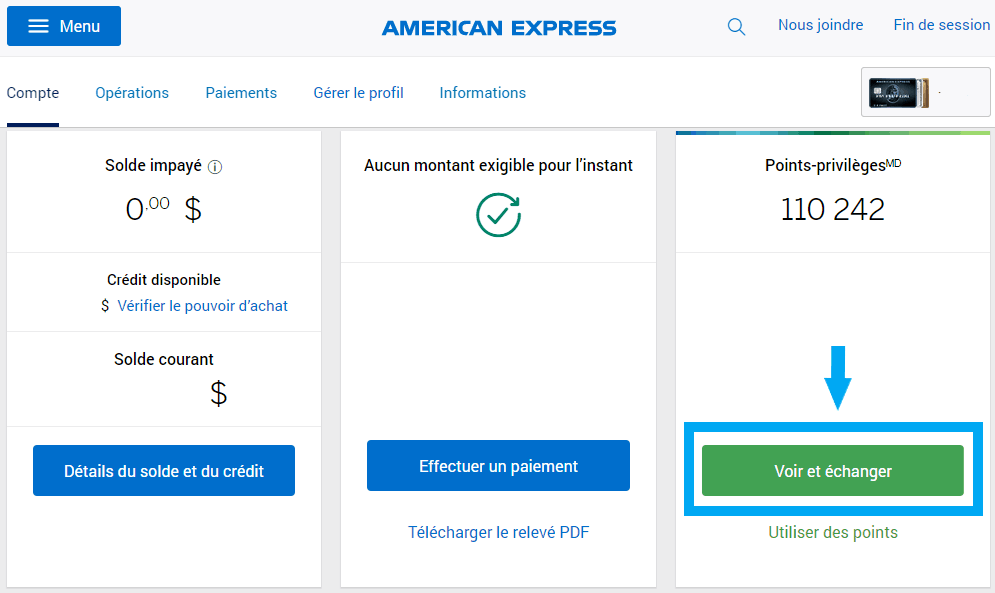Open the Informations tab
The height and width of the screenshot is (593, 995).
click(x=482, y=92)
